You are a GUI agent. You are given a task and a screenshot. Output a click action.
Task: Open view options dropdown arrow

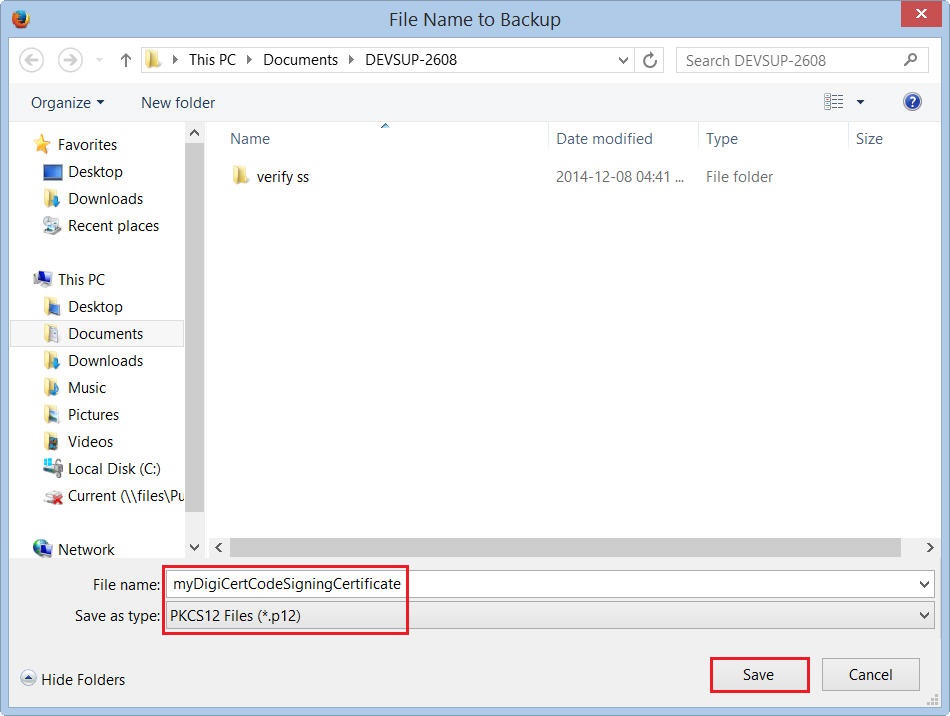[x=860, y=102]
